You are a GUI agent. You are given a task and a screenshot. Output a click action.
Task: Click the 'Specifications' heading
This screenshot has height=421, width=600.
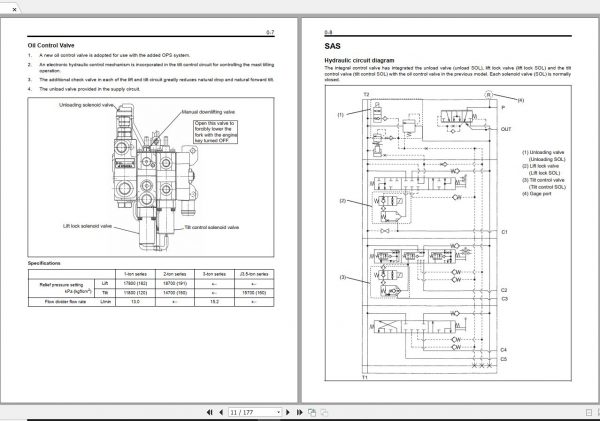click(44, 263)
